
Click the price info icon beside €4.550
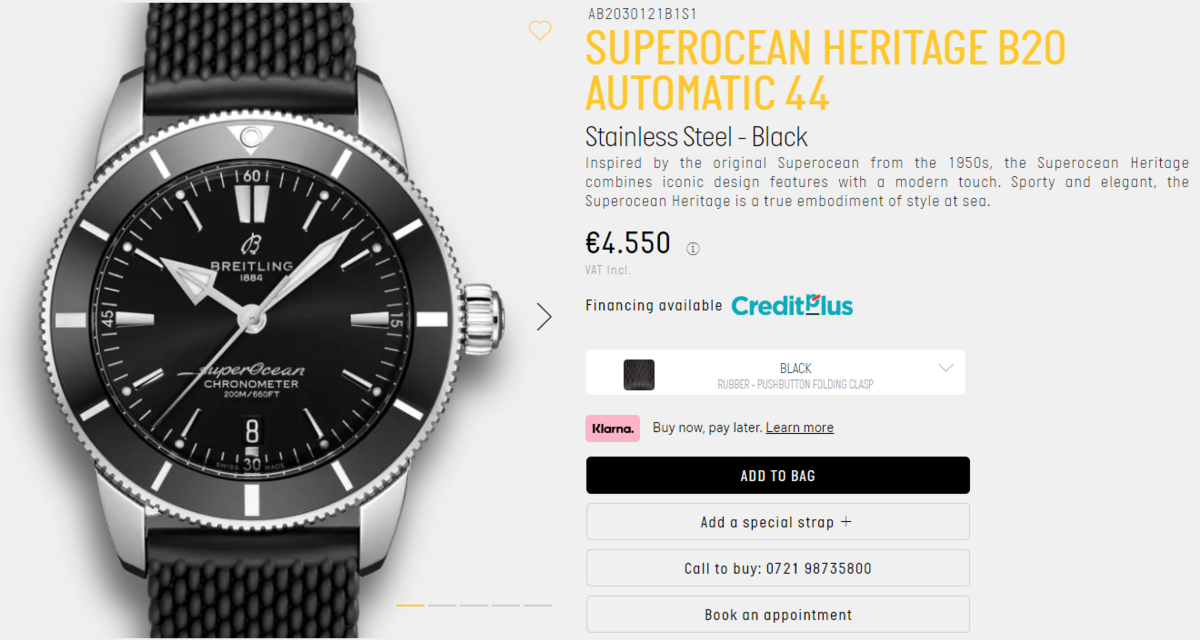click(x=693, y=248)
